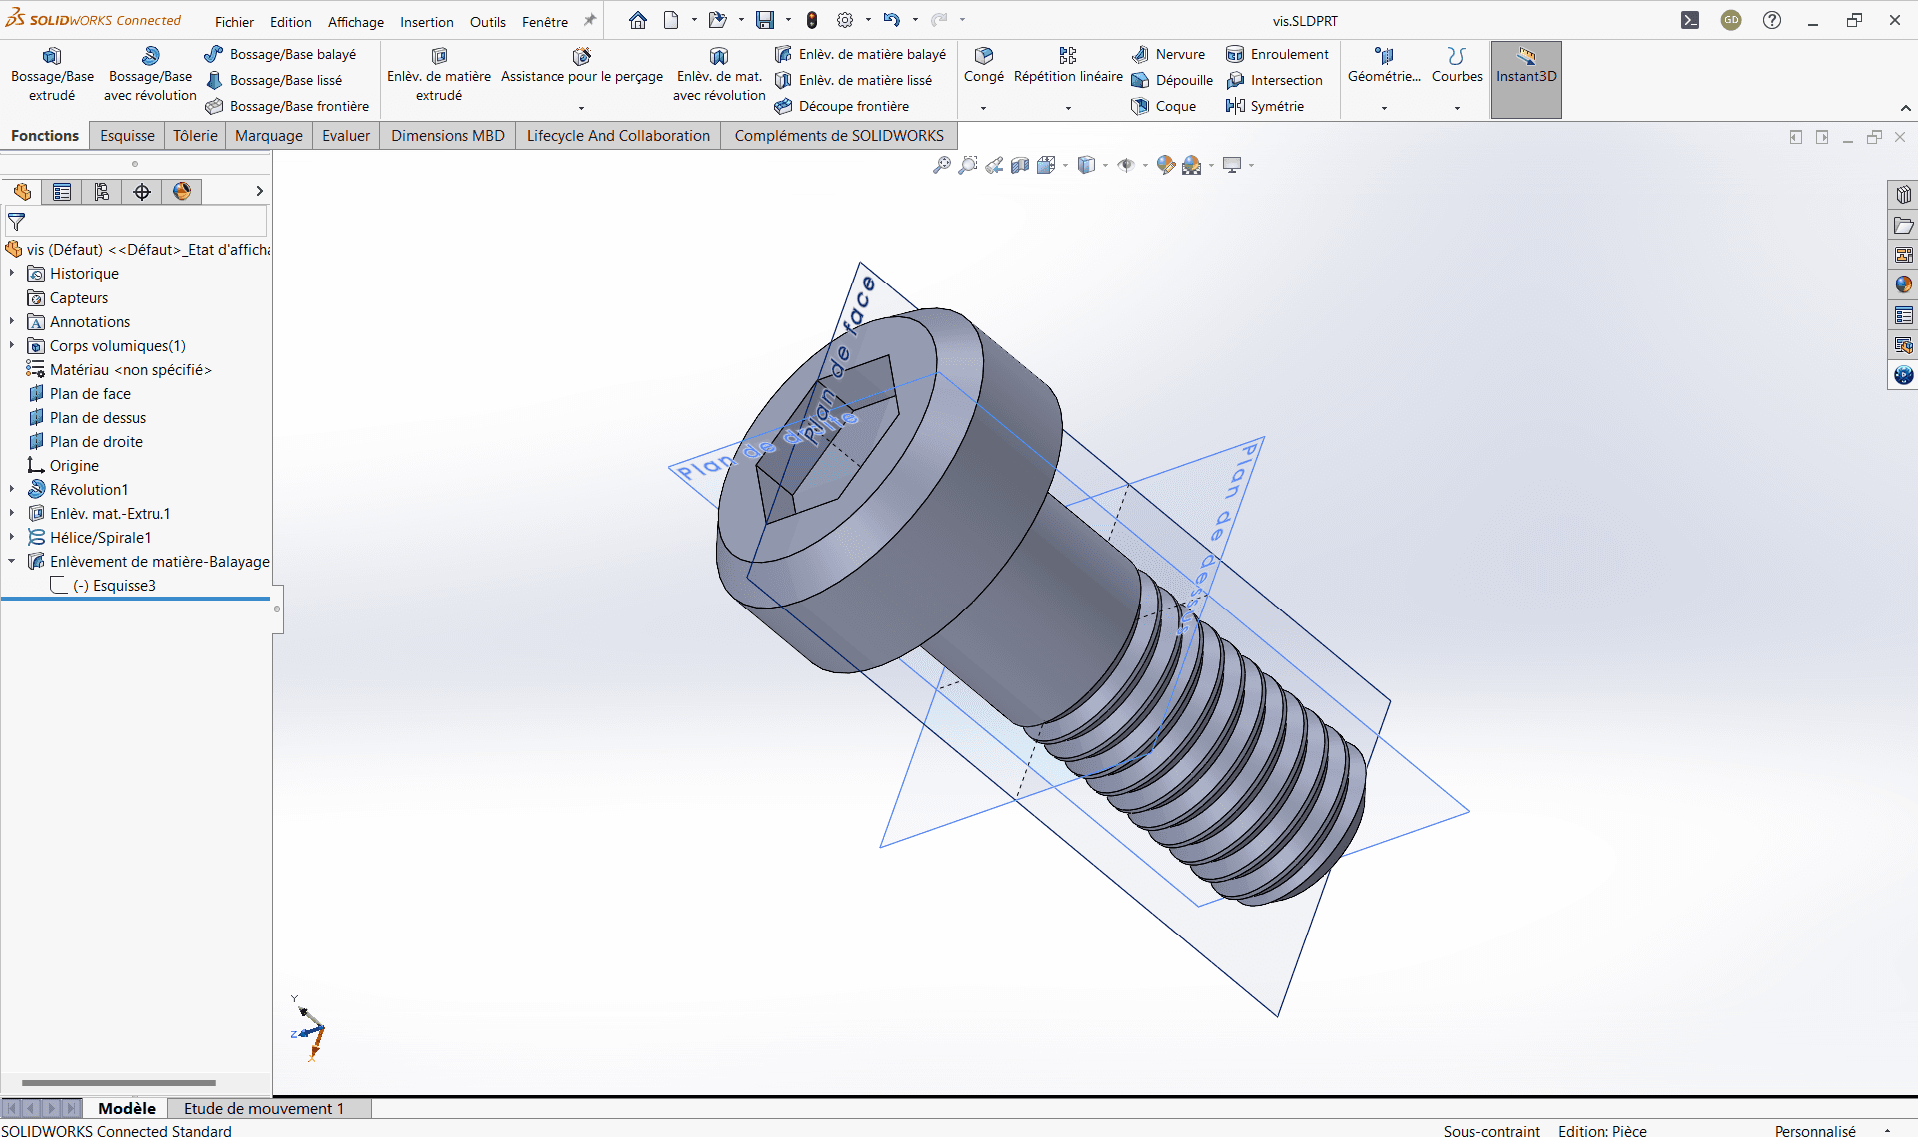Screen dimensions: 1918x1137
Task: Expand the Corps volumiques(1) node
Action: tap(12, 345)
